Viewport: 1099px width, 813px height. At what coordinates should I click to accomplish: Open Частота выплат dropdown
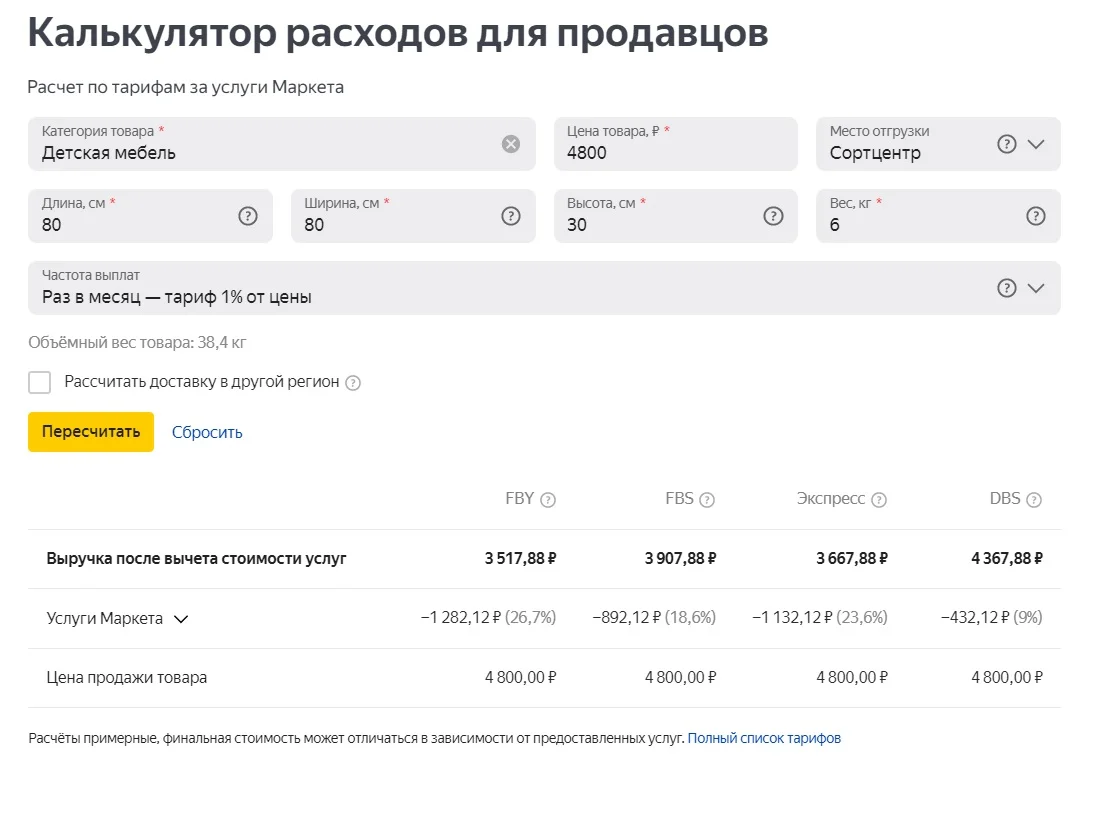coord(1036,288)
